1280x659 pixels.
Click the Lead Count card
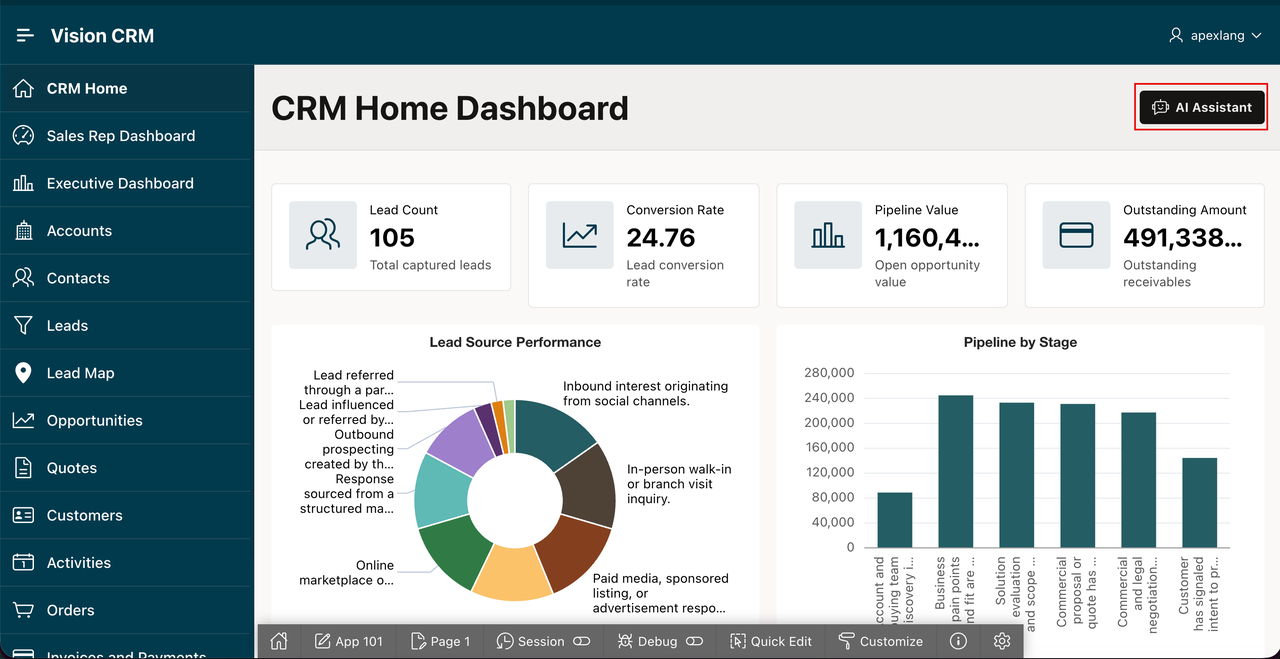point(391,237)
